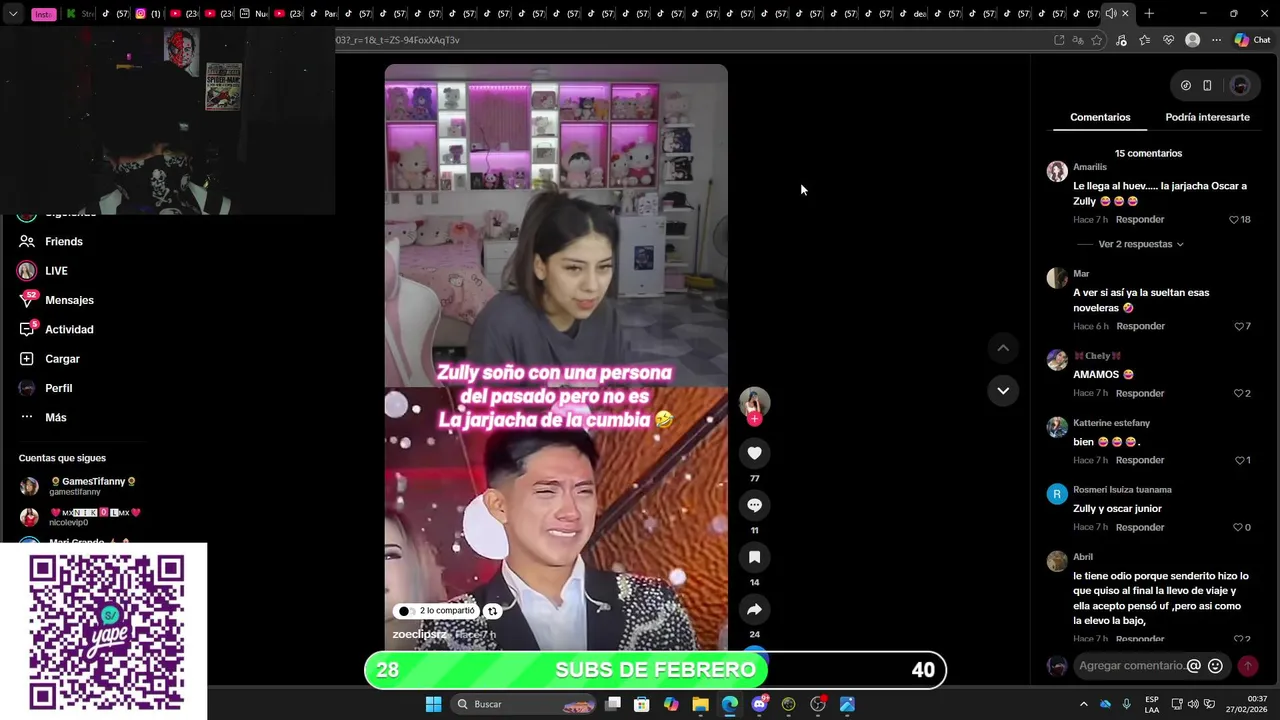Reply to Chely's AMAMOS comment

(x=1140, y=393)
